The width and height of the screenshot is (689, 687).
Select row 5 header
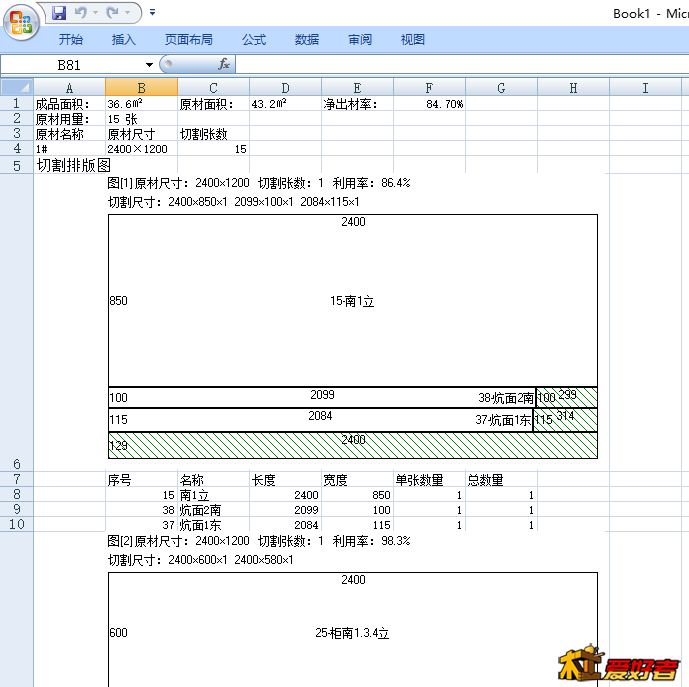17,165
